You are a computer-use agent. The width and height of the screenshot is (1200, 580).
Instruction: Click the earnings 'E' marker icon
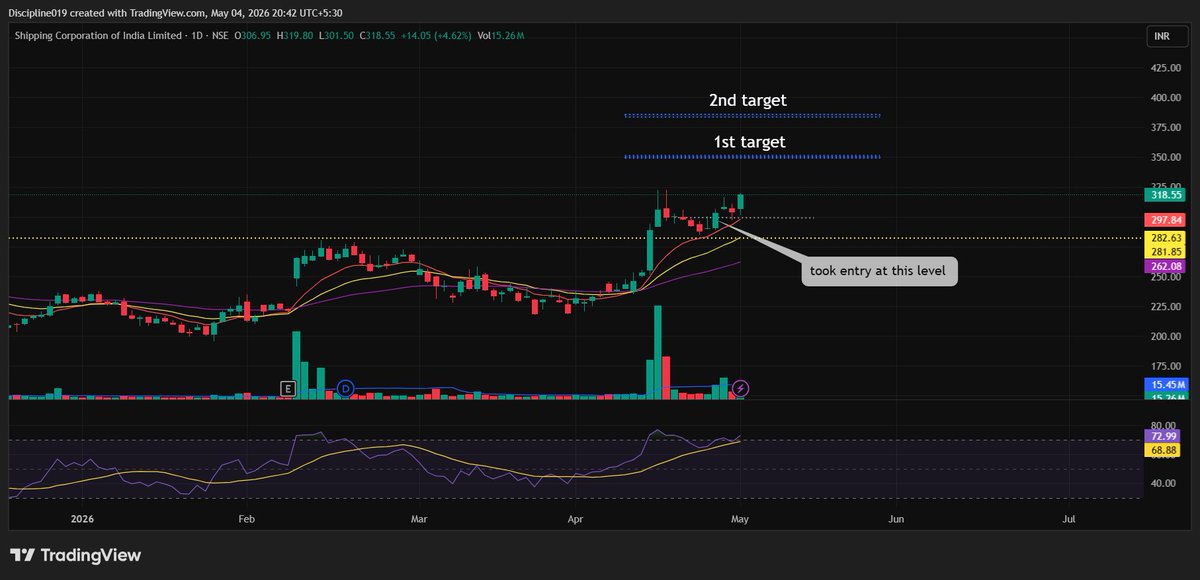point(289,387)
